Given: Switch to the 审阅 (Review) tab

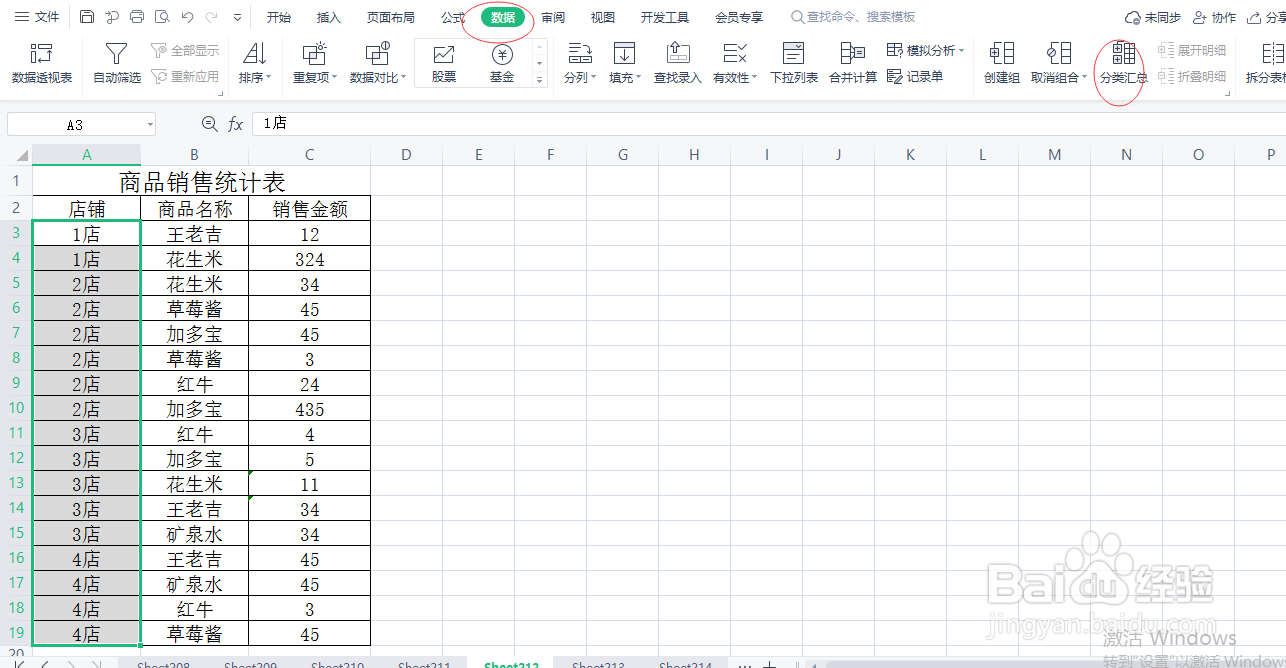Looking at the screenshot, I should [x=553, y=18].
